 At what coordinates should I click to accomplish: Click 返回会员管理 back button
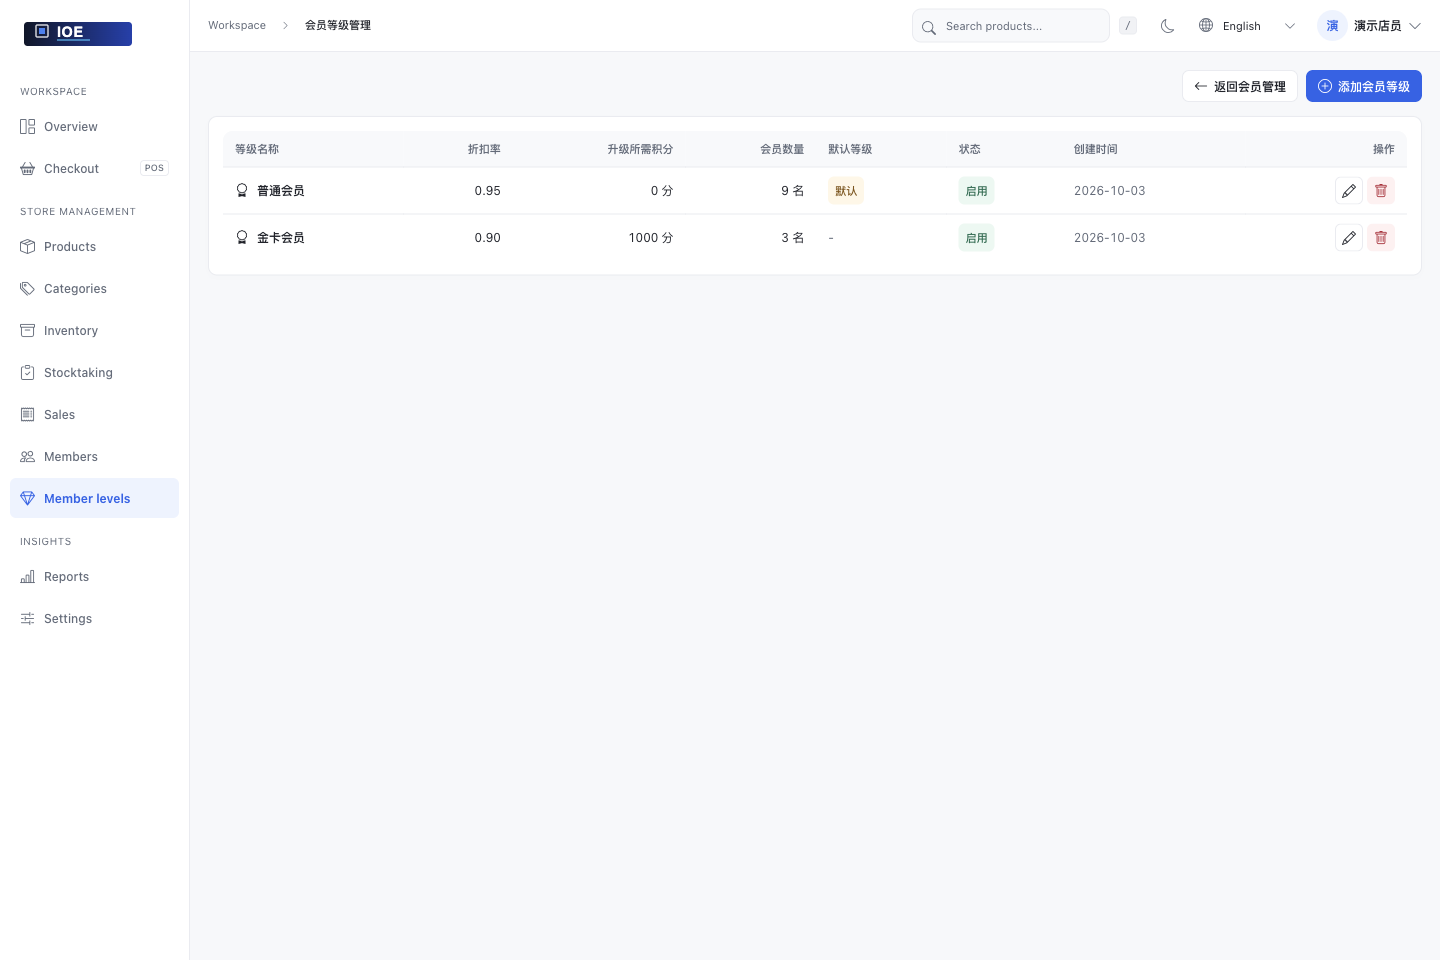pyautogui.click(x=1240, y=86)
